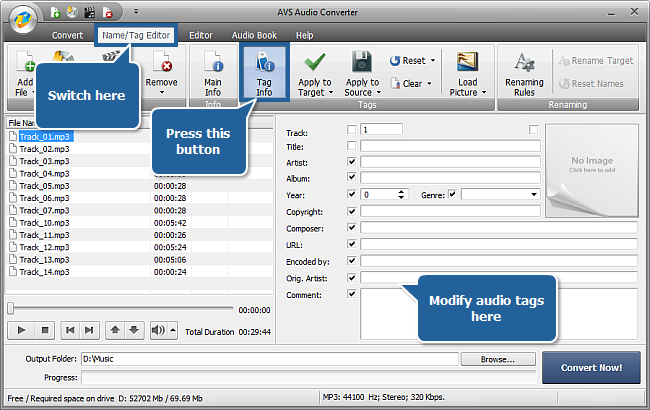Open the Help tab

[304, 35]
